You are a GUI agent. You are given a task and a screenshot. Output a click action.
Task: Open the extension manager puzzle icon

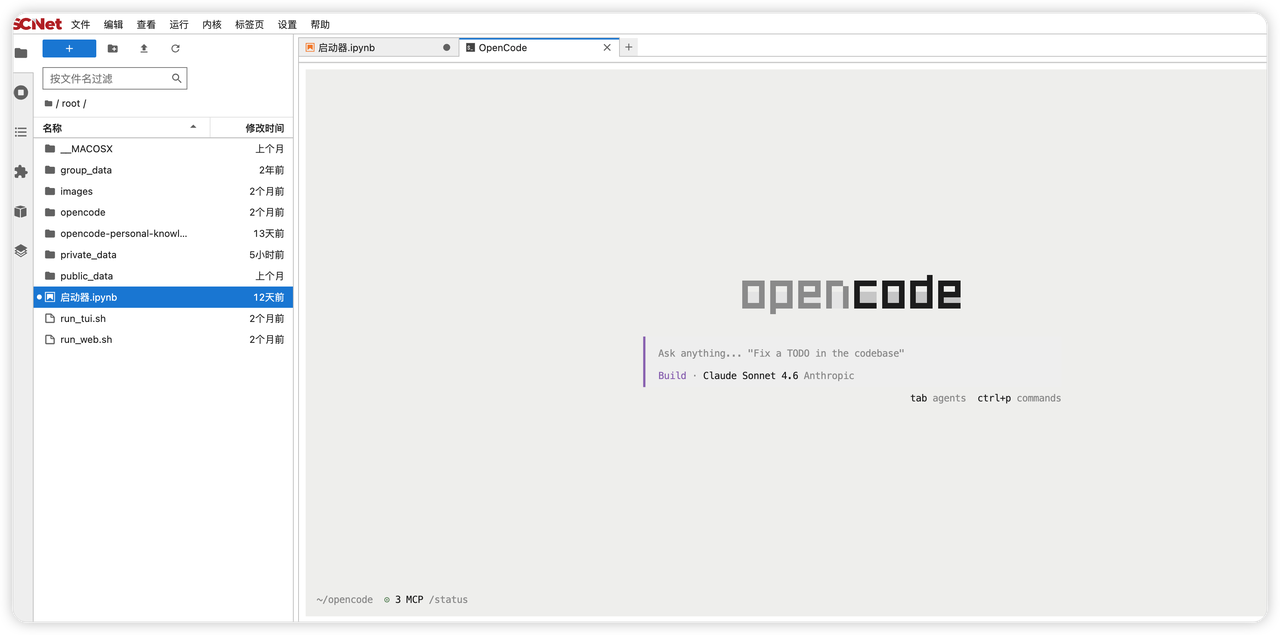(20, 172)
